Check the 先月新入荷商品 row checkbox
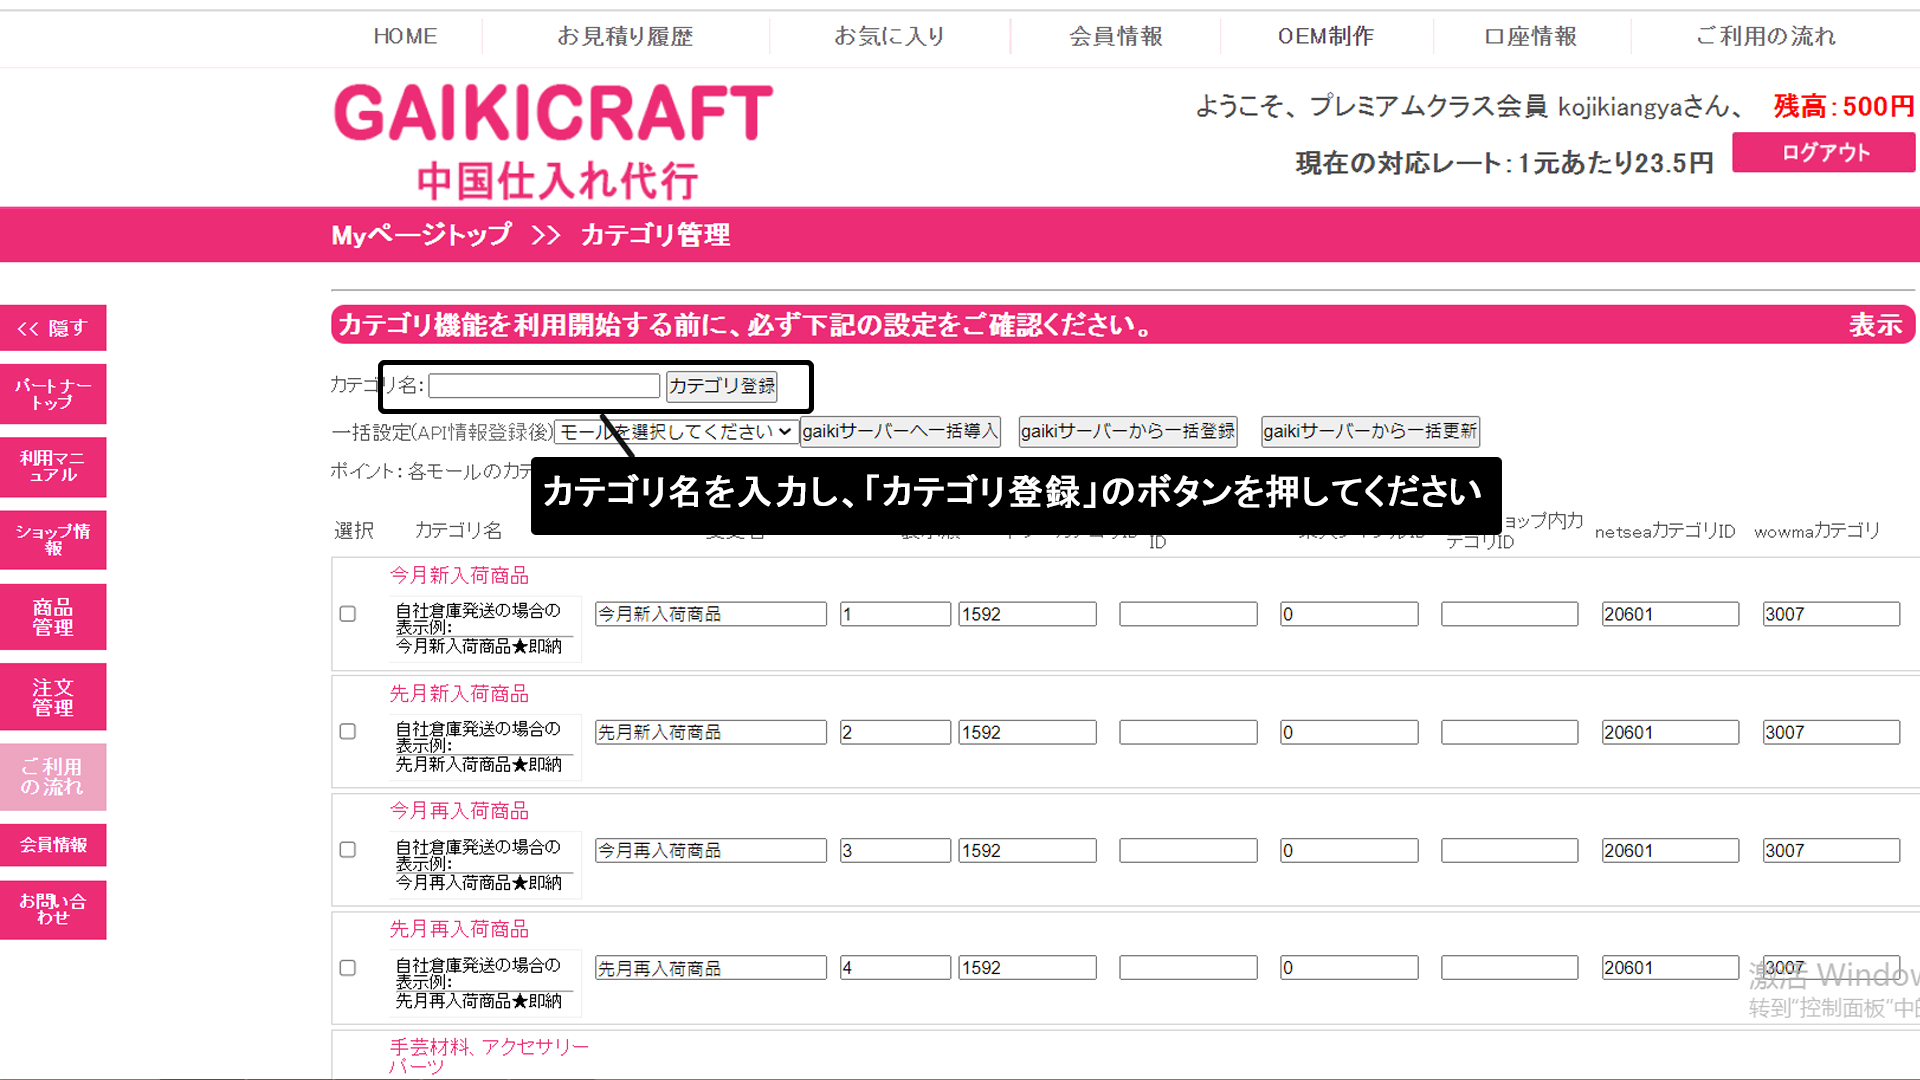This screenshot has width=1920, height=1080. [x=348, y=732]
